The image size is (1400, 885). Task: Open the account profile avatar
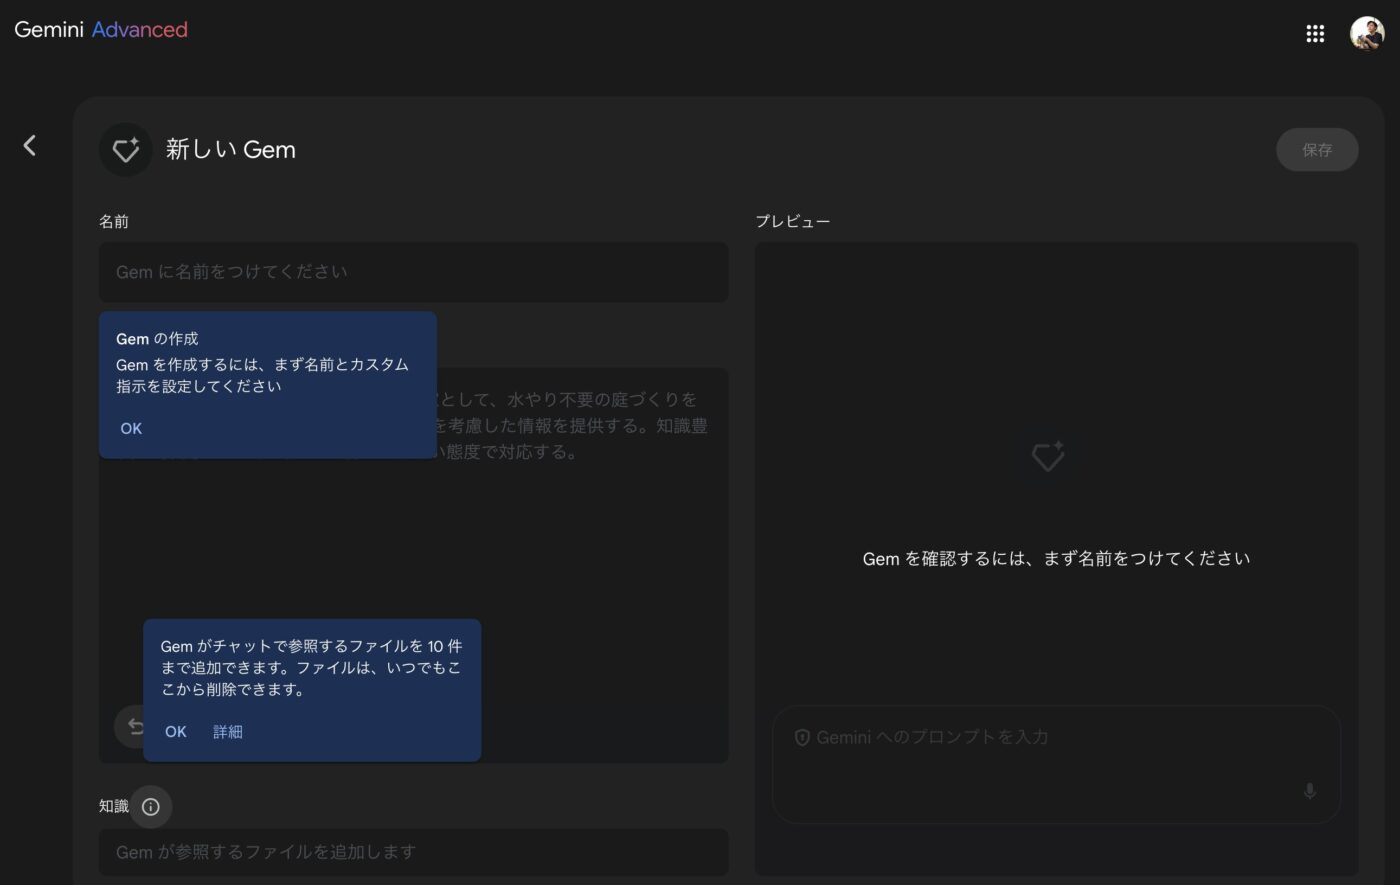click(x=1367, y=34)
